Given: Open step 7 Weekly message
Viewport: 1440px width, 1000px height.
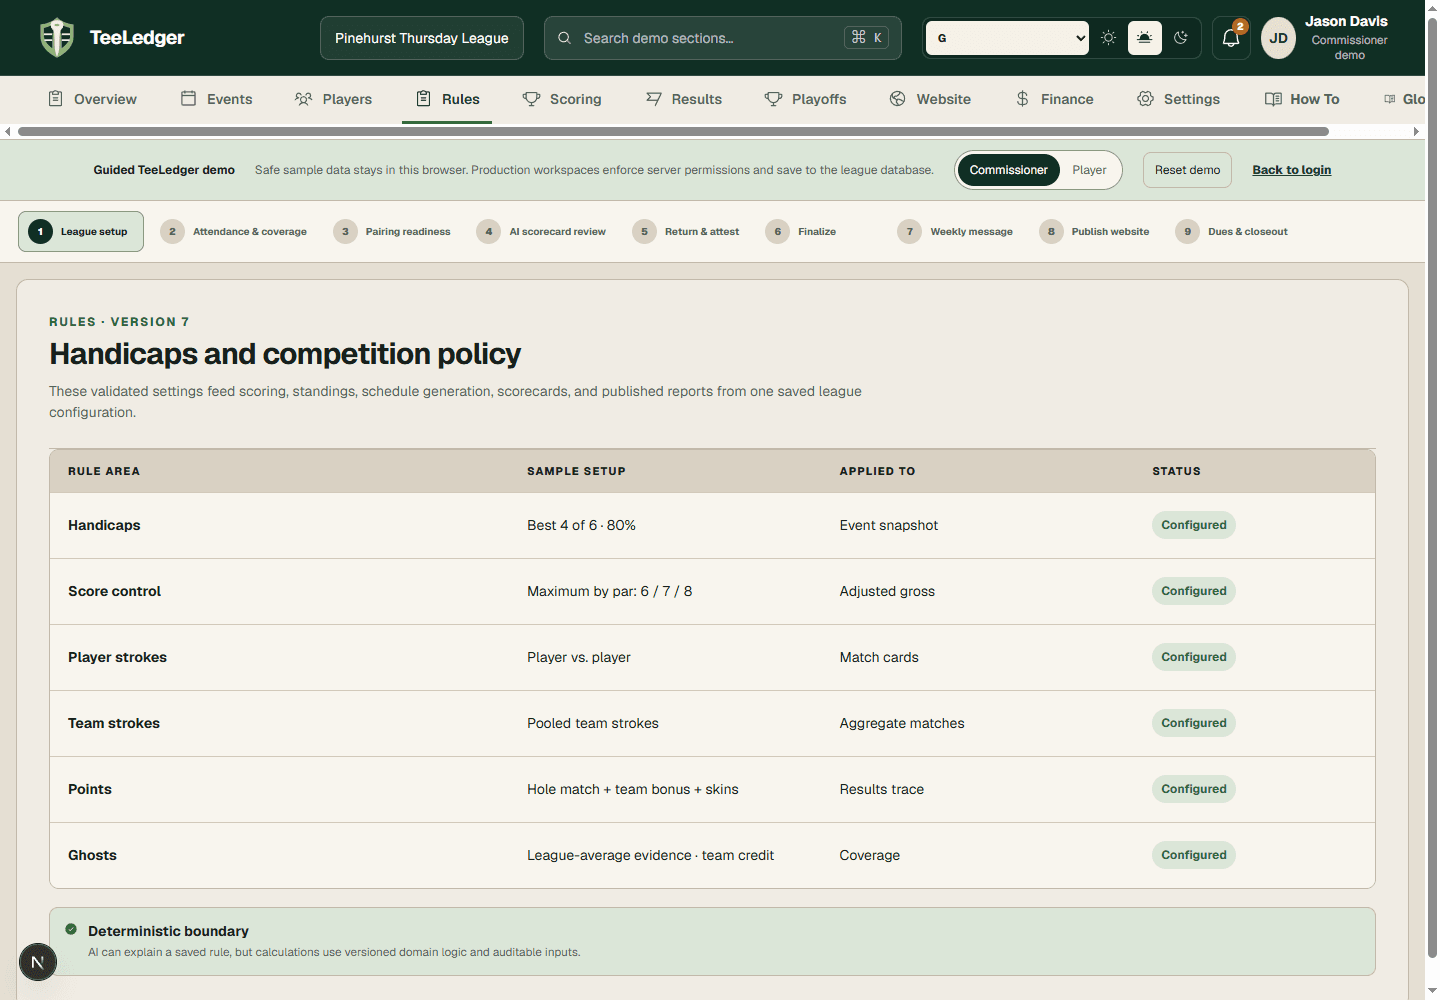Looking at the screenshot, I should click(x=955, y=231).
